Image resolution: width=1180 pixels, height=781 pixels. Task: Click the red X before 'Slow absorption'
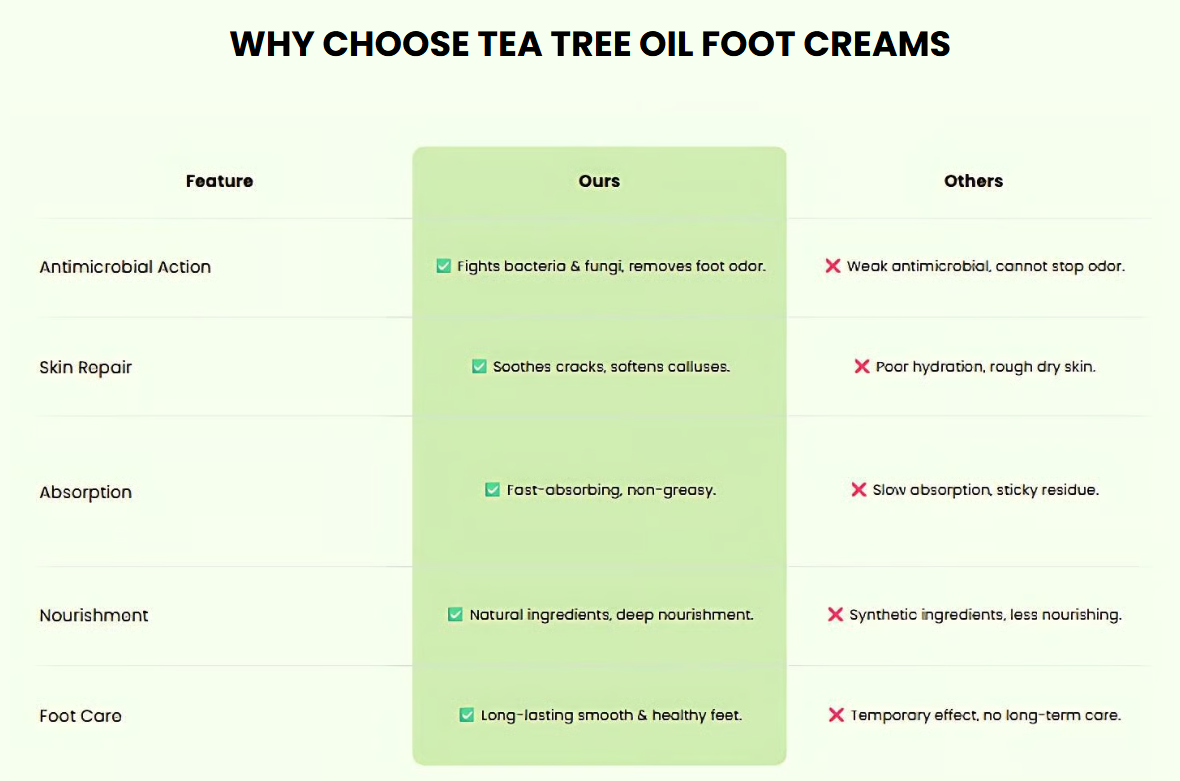tap(859, 490)
